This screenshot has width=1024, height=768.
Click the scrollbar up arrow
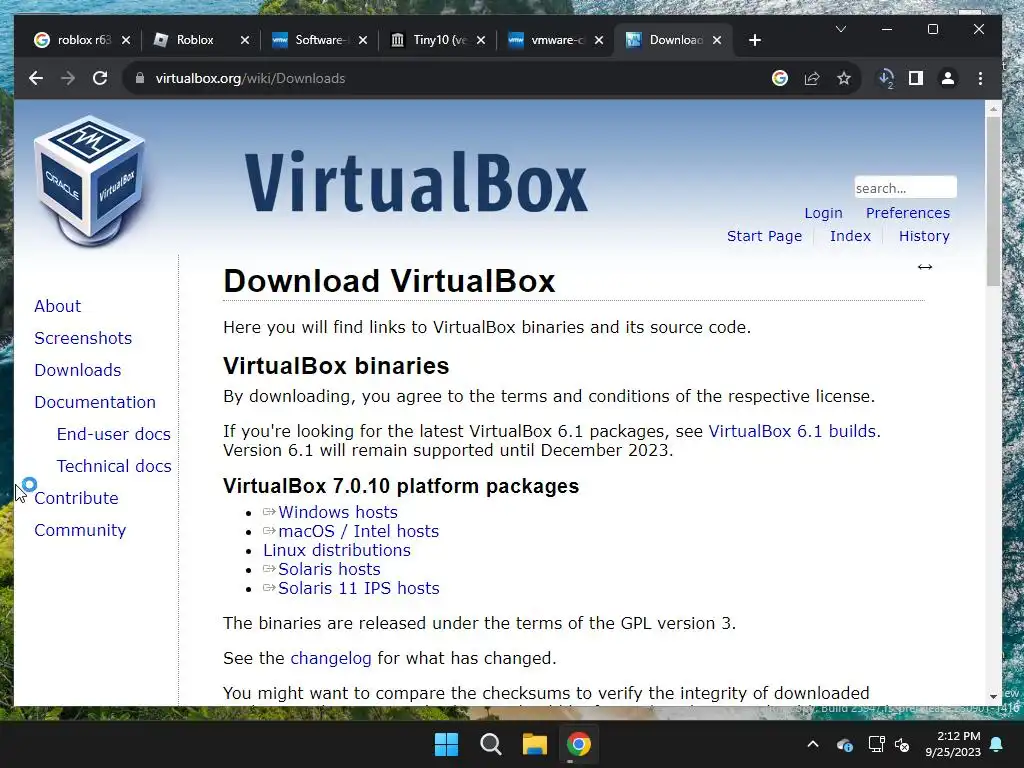993,108
